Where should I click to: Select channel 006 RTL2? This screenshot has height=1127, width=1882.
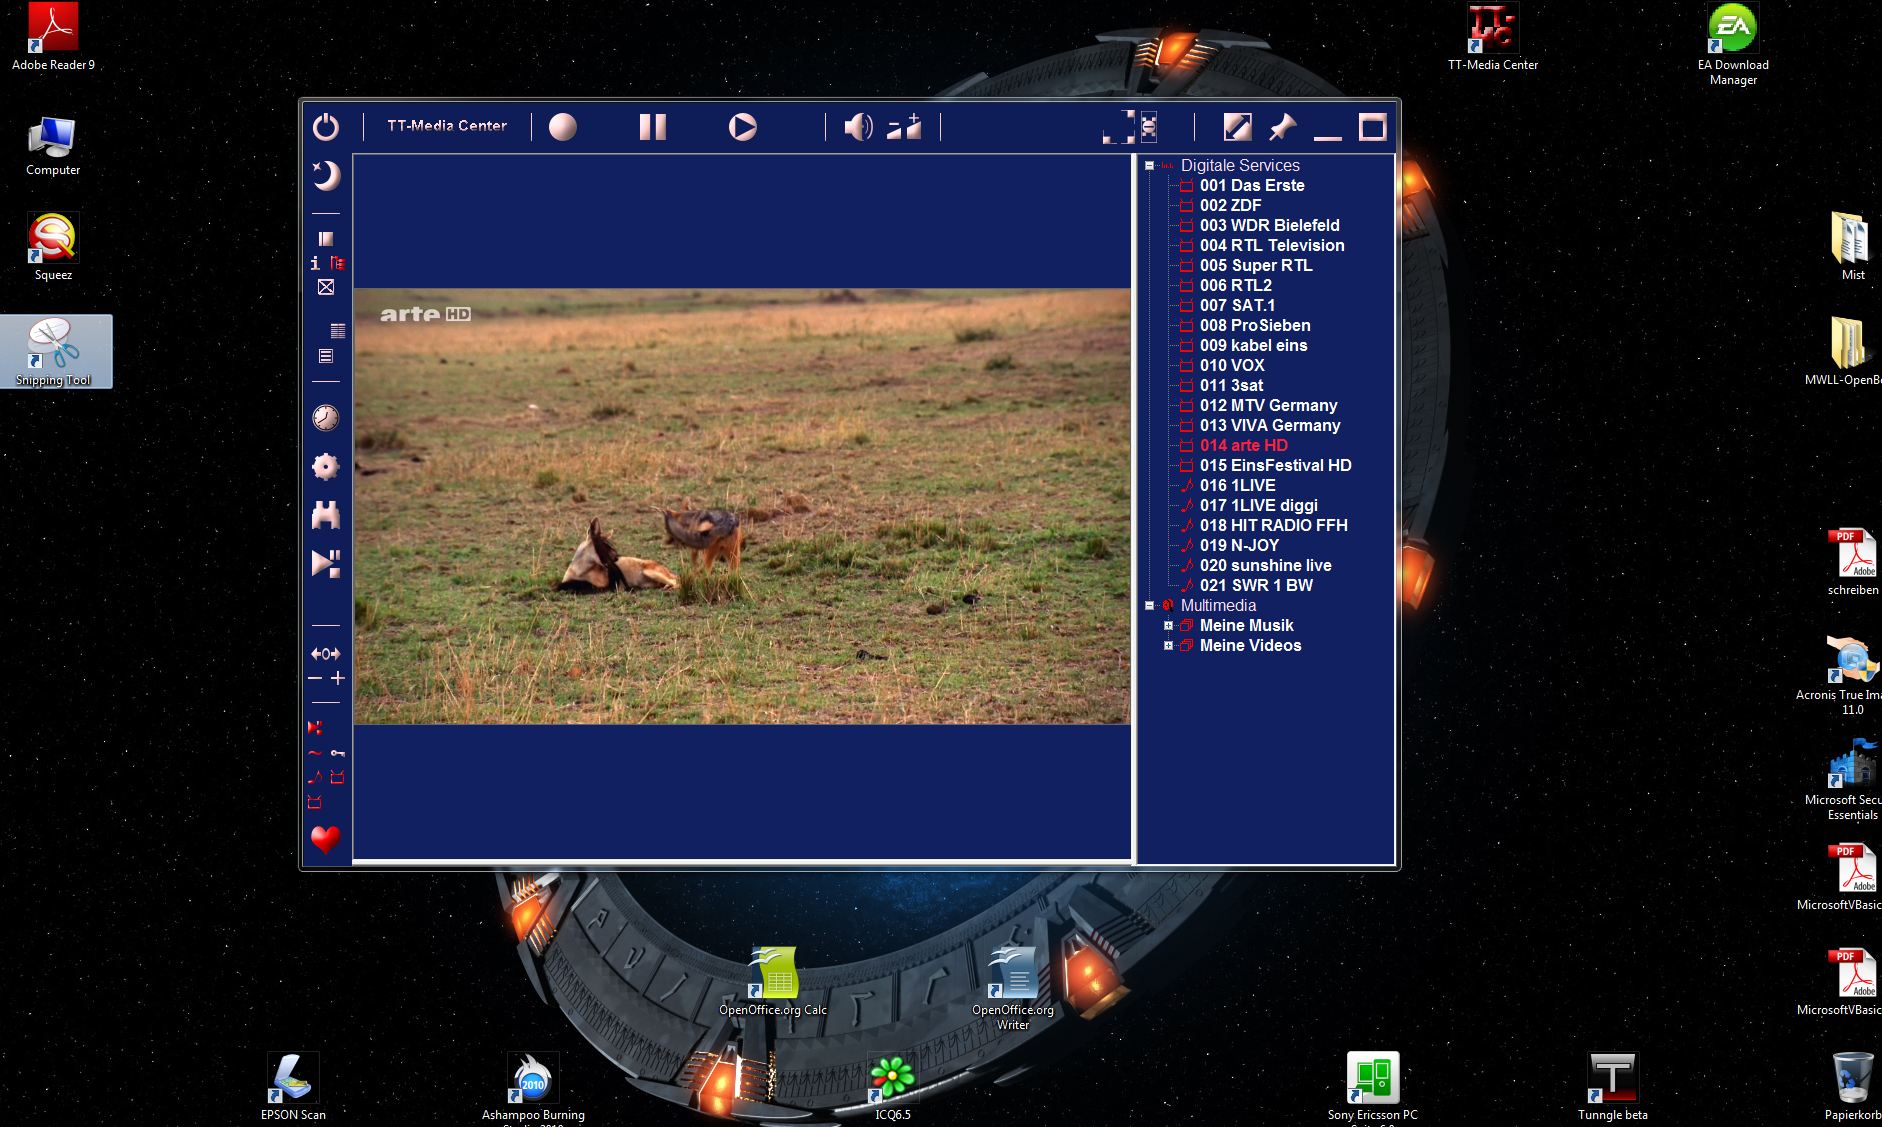(1236, 286)
